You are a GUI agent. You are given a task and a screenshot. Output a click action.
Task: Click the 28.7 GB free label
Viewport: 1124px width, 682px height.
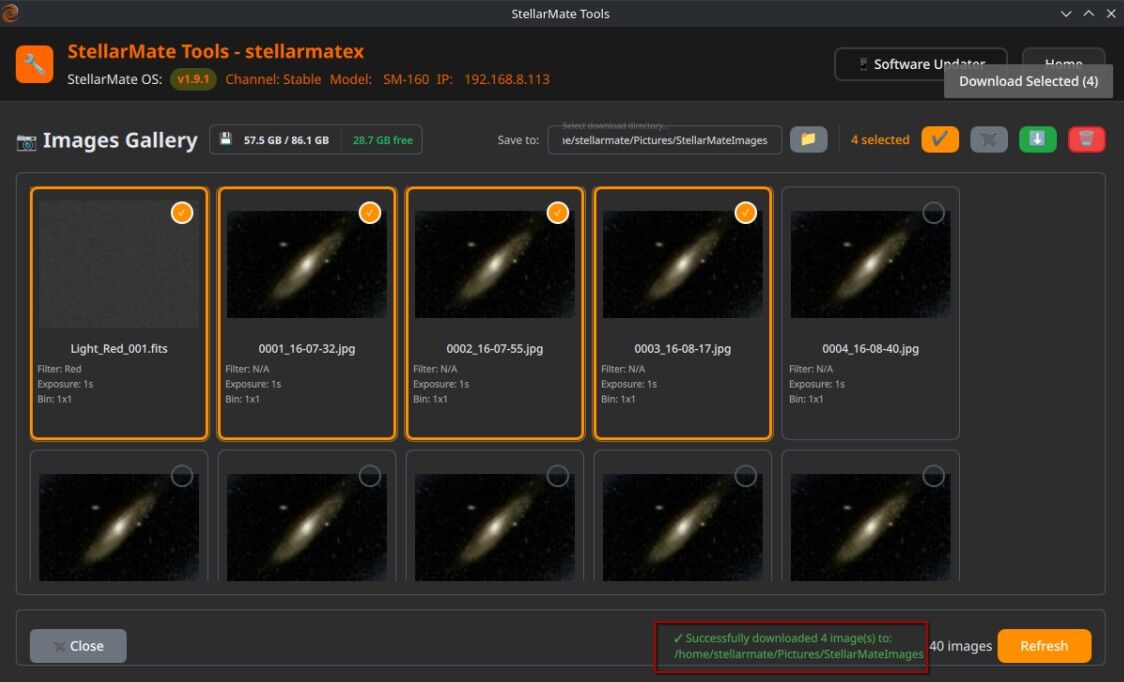click(x=382, y=140)
